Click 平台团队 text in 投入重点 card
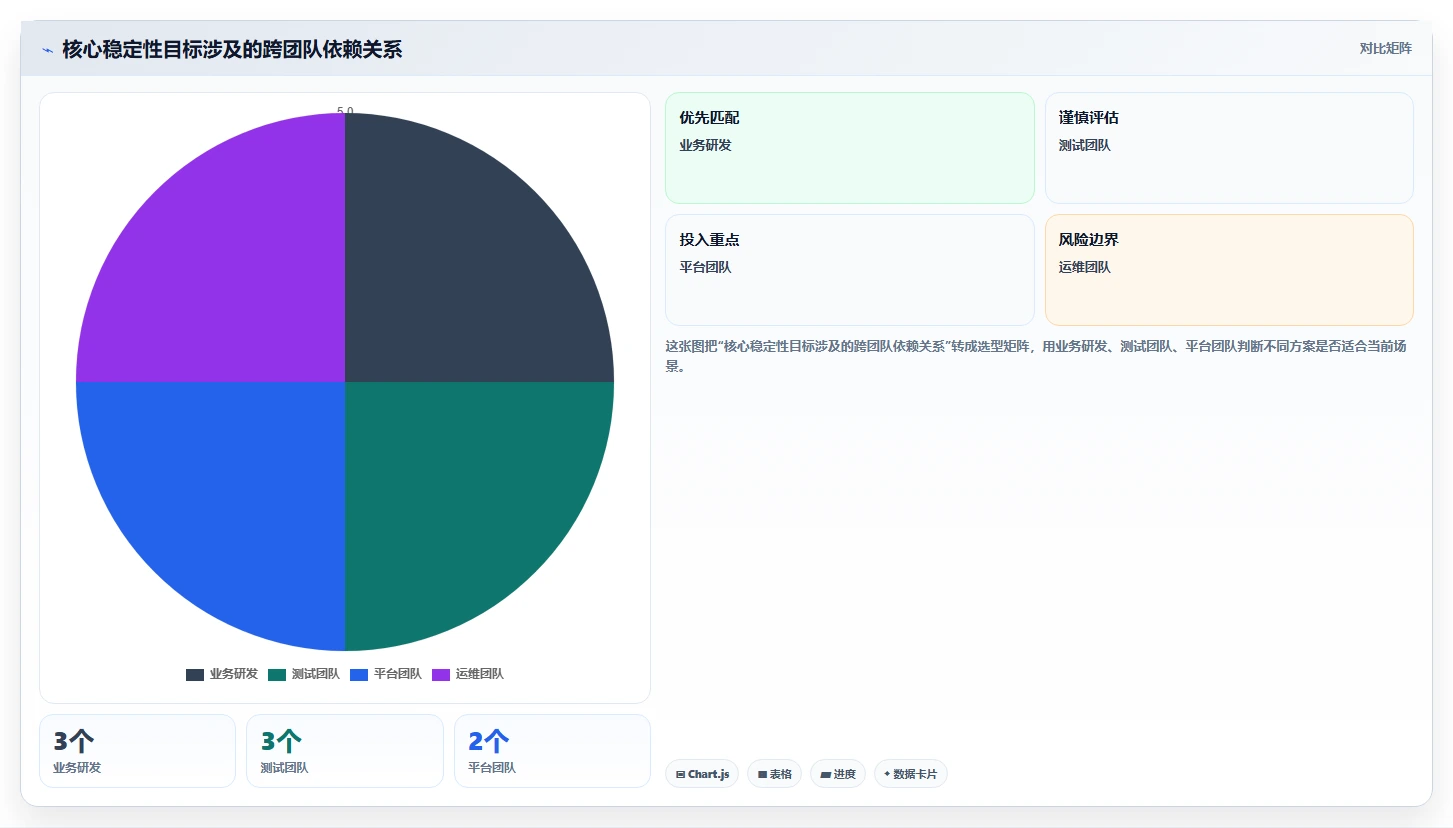 coord(705,267)
